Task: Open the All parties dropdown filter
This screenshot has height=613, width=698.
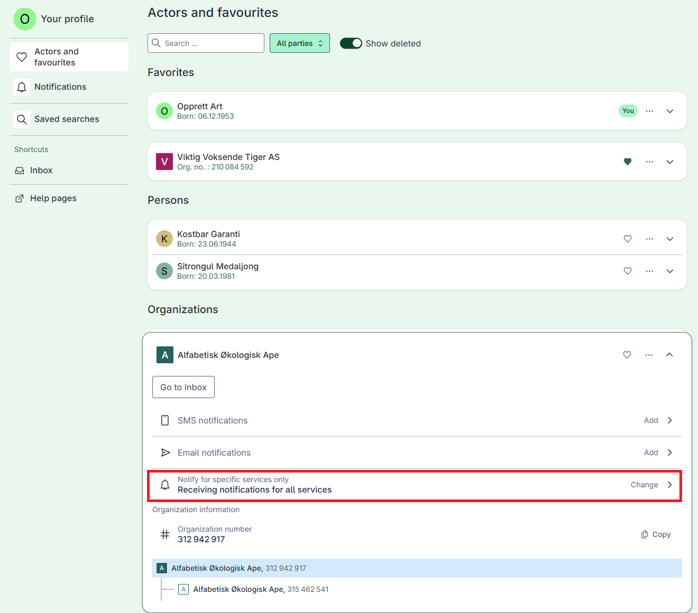Action: (x=299, y=43)
